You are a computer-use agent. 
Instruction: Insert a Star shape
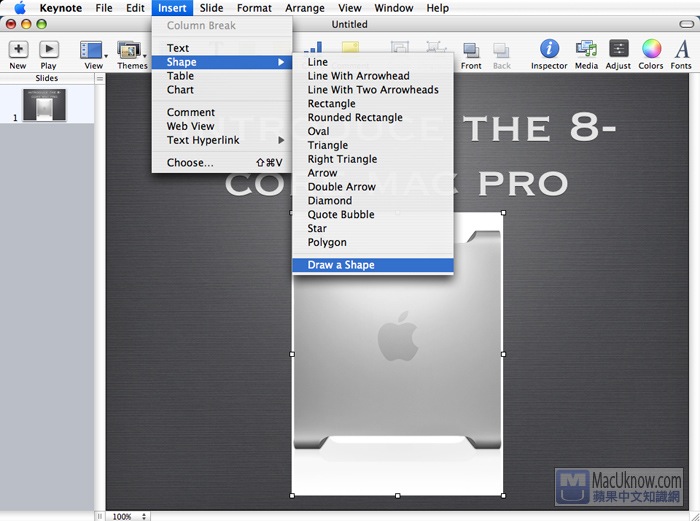tap(373, 228)
